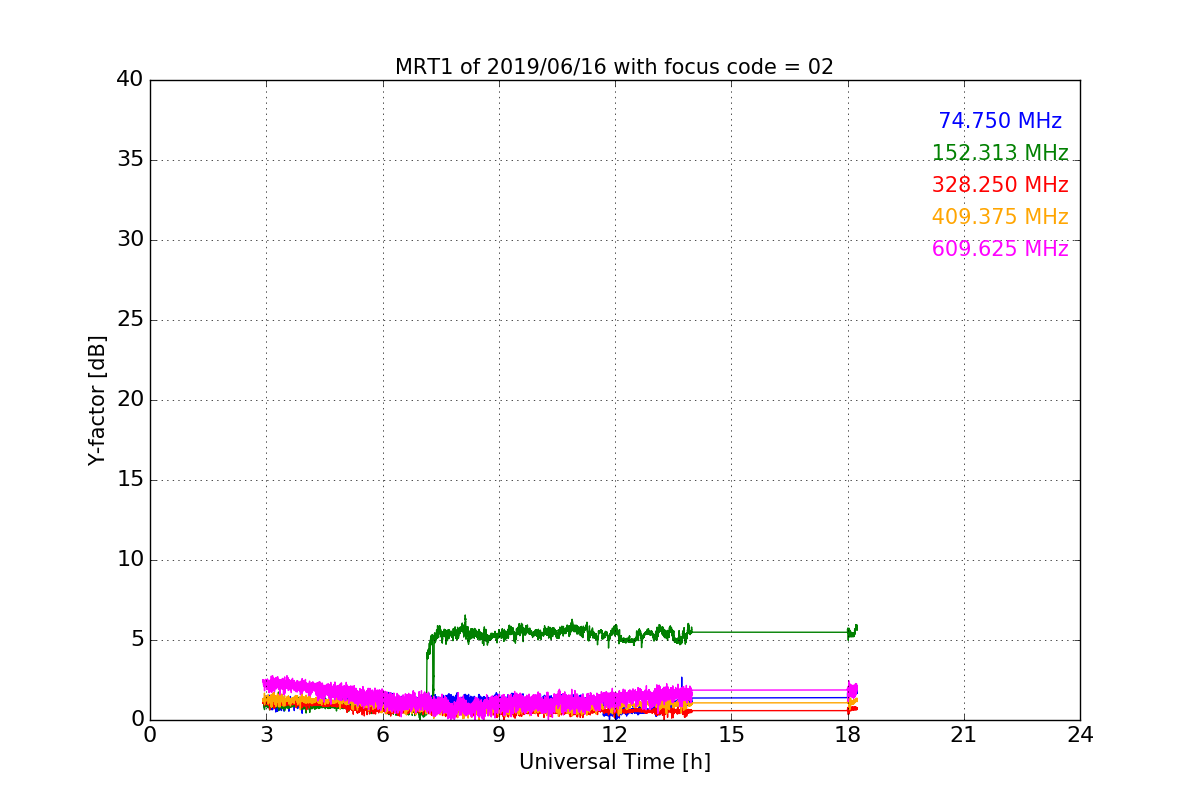The width and height of the screenshot is (1200, 800).
Task: Click the x-axis tick label 18
Action: click(x=848, y=735)
